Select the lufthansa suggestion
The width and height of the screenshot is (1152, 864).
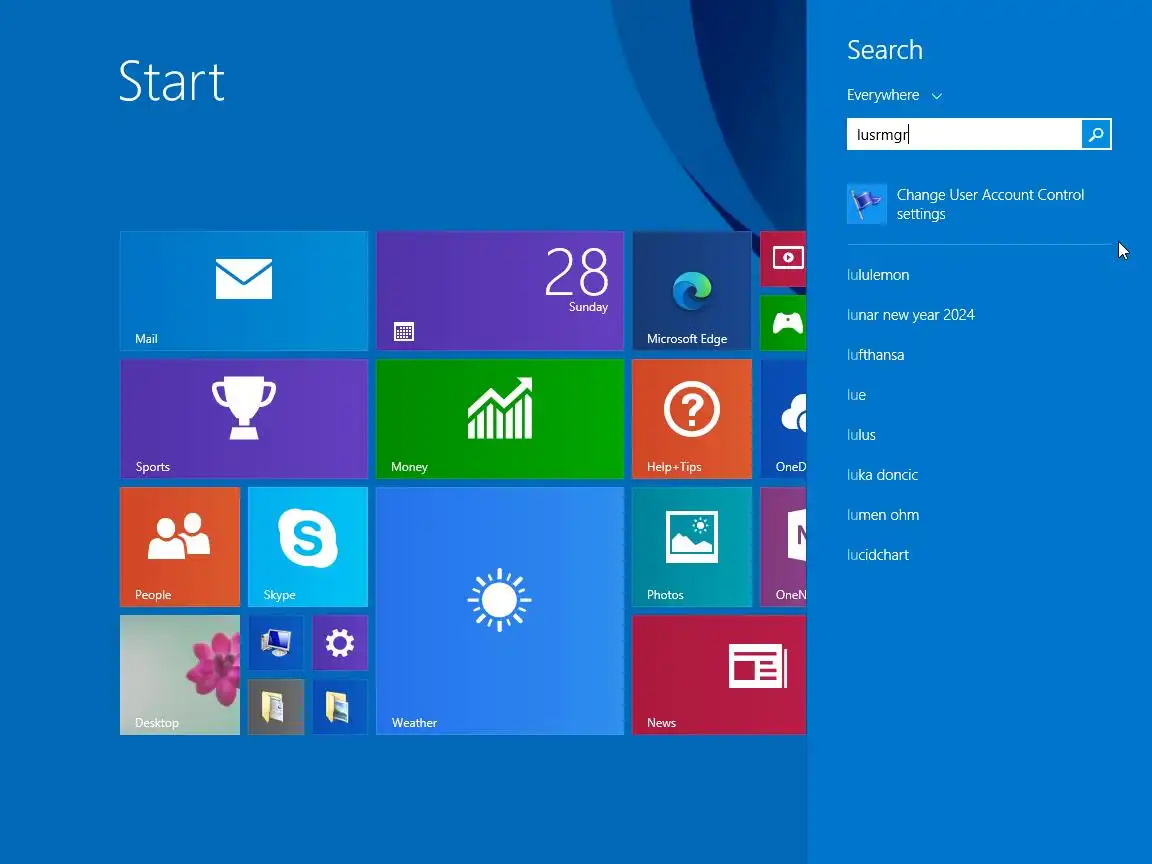pyautogui.click(x=876, y=355)
